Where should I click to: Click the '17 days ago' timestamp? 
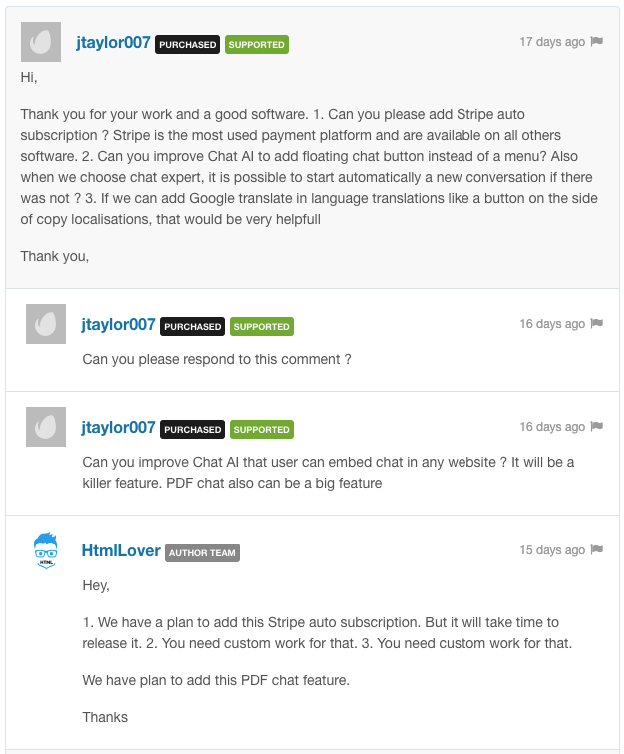point(552,42)
